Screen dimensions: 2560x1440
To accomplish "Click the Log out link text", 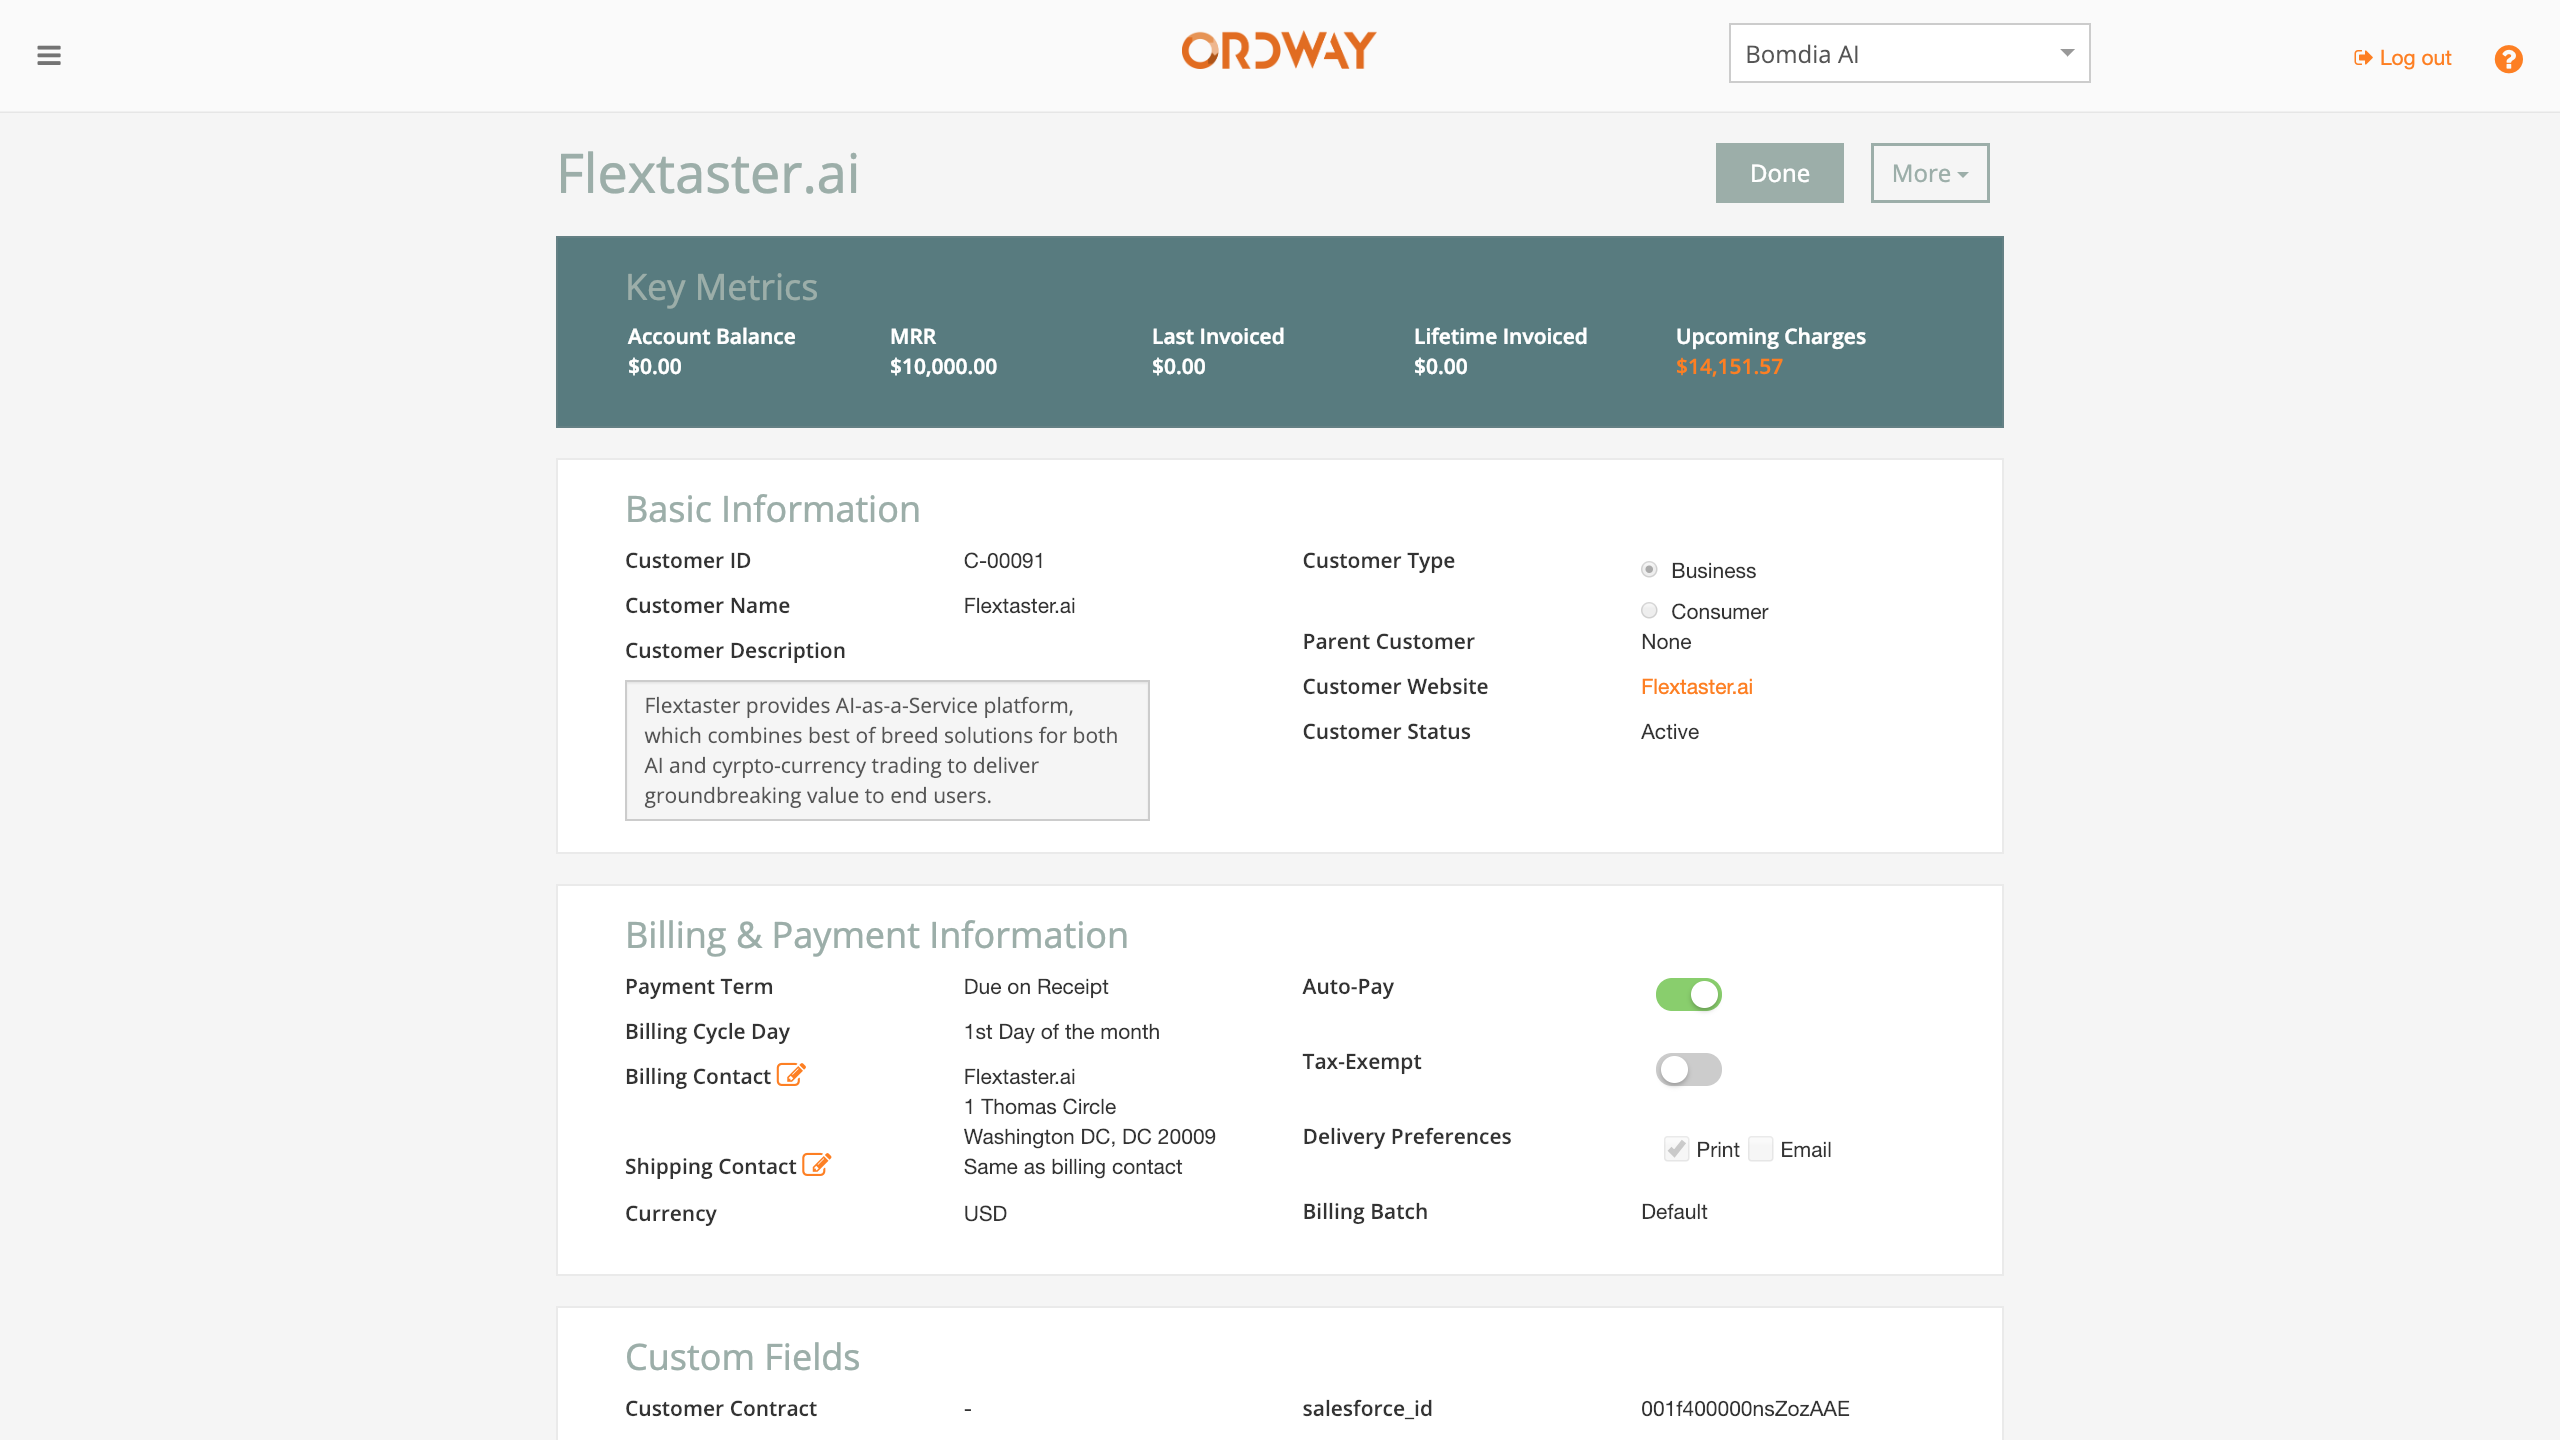I will tap(2415, 58).
